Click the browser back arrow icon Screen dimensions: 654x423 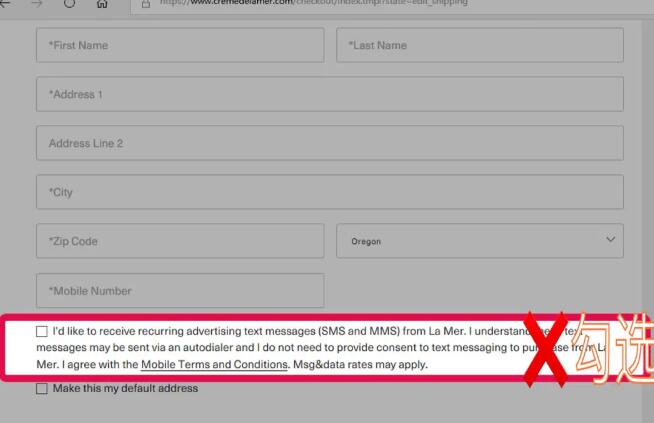coord(4,3)
